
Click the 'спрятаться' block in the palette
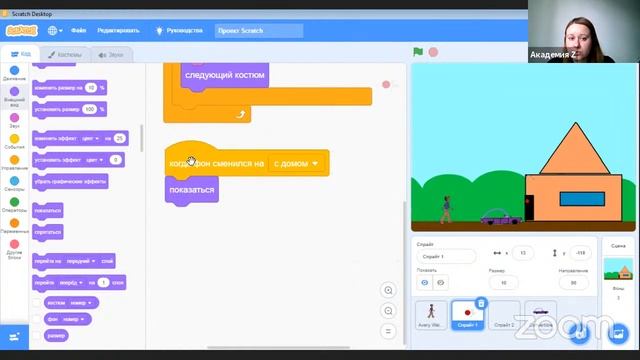click(48, 232)
